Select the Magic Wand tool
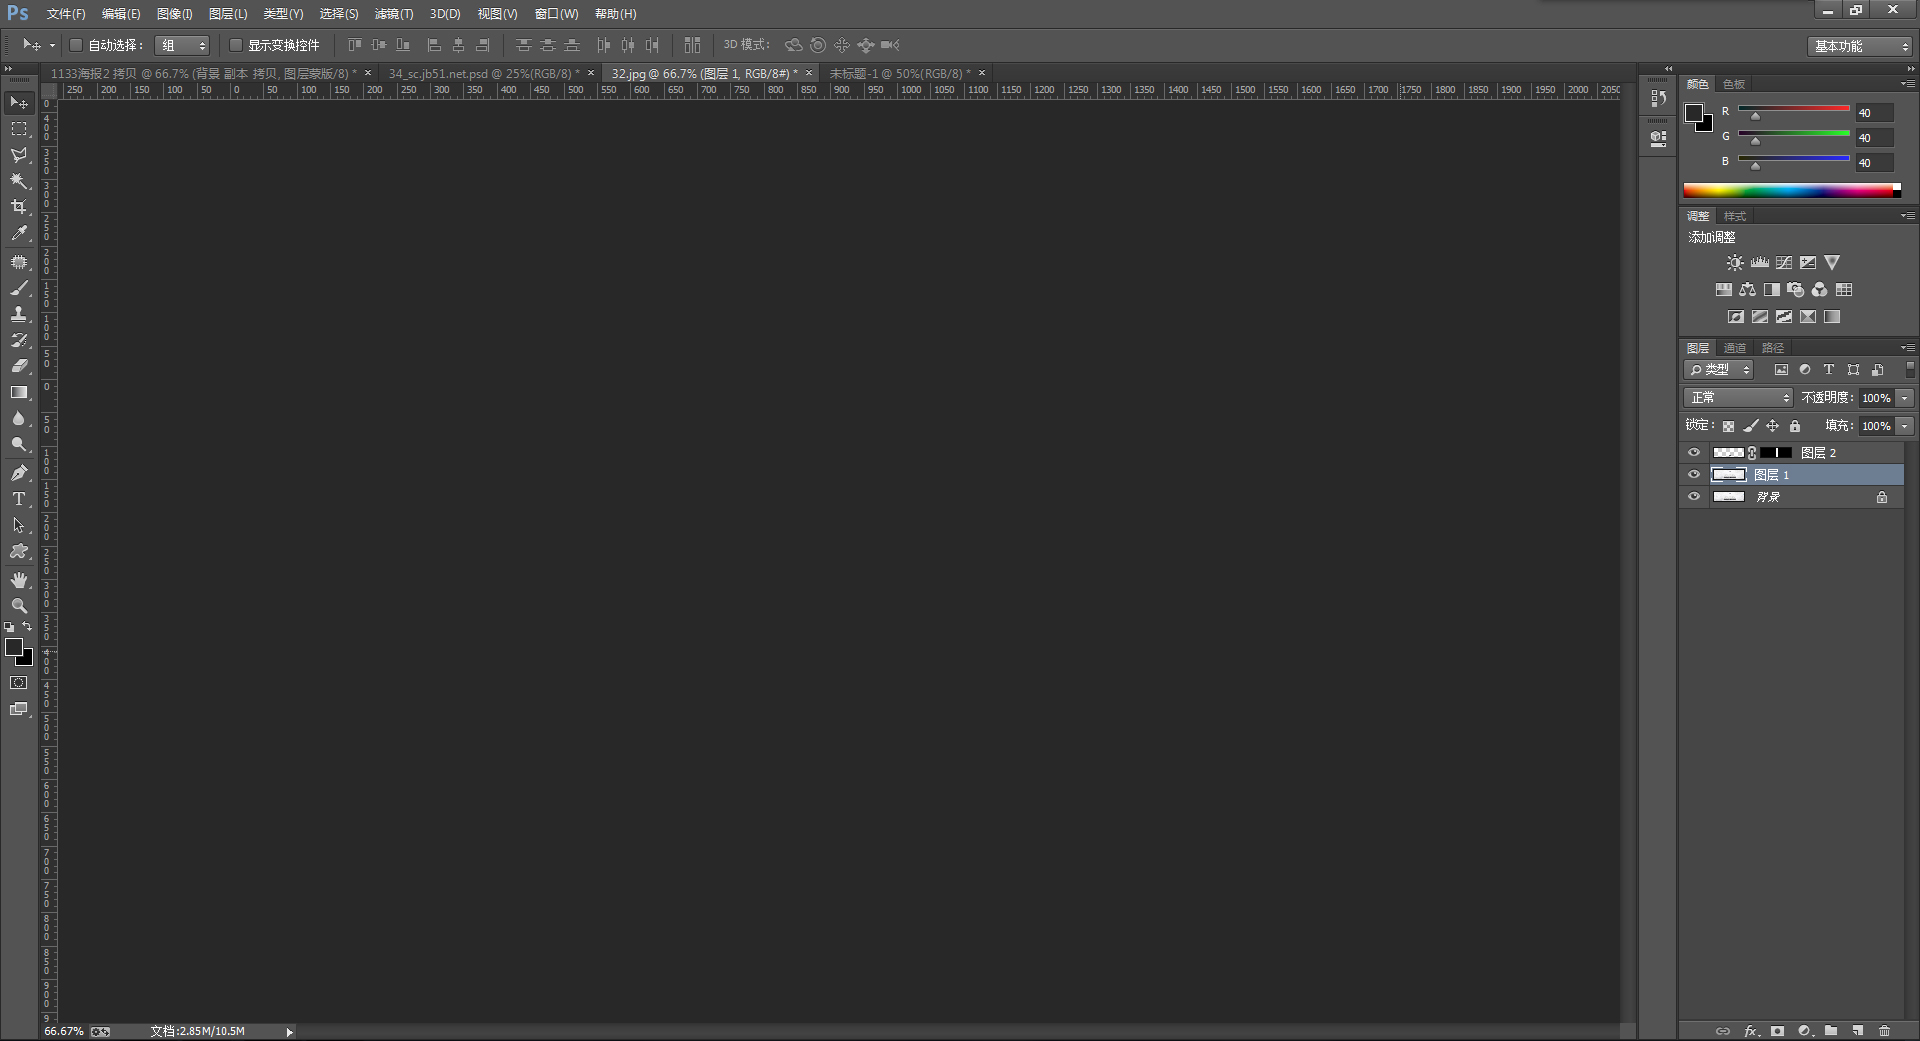 19,181
